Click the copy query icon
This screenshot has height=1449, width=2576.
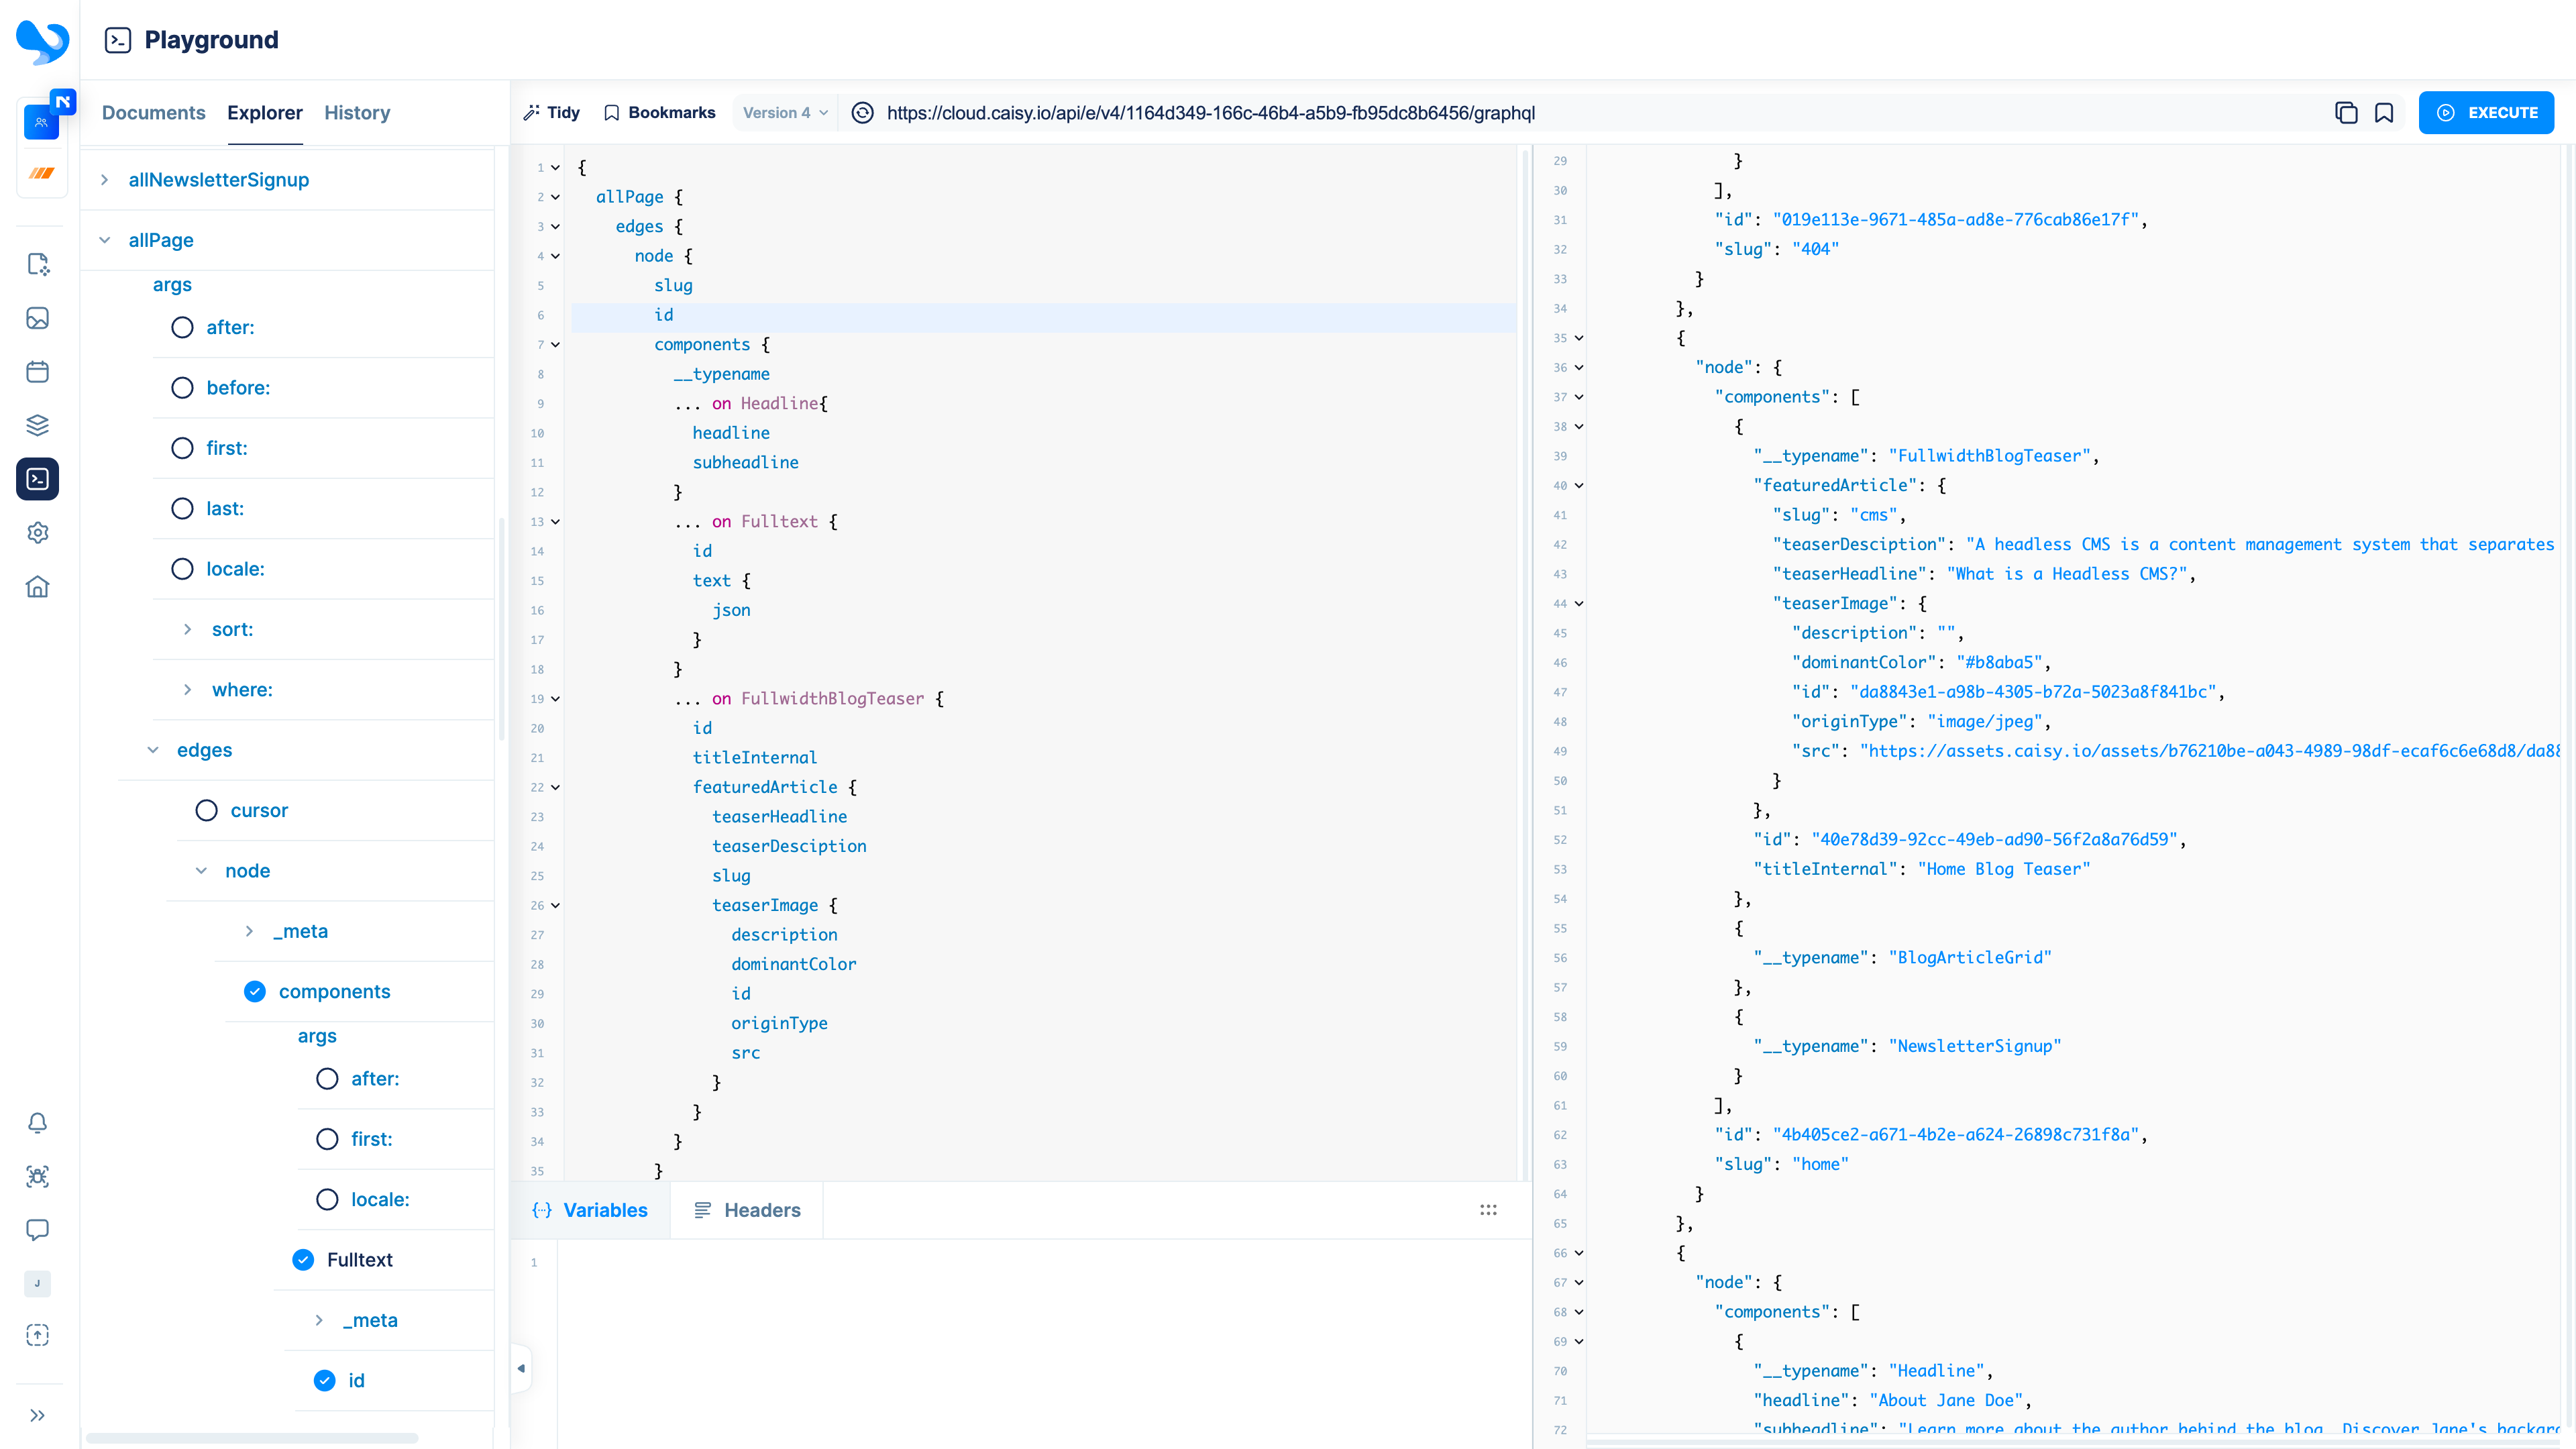click(x=2345, y=113)
